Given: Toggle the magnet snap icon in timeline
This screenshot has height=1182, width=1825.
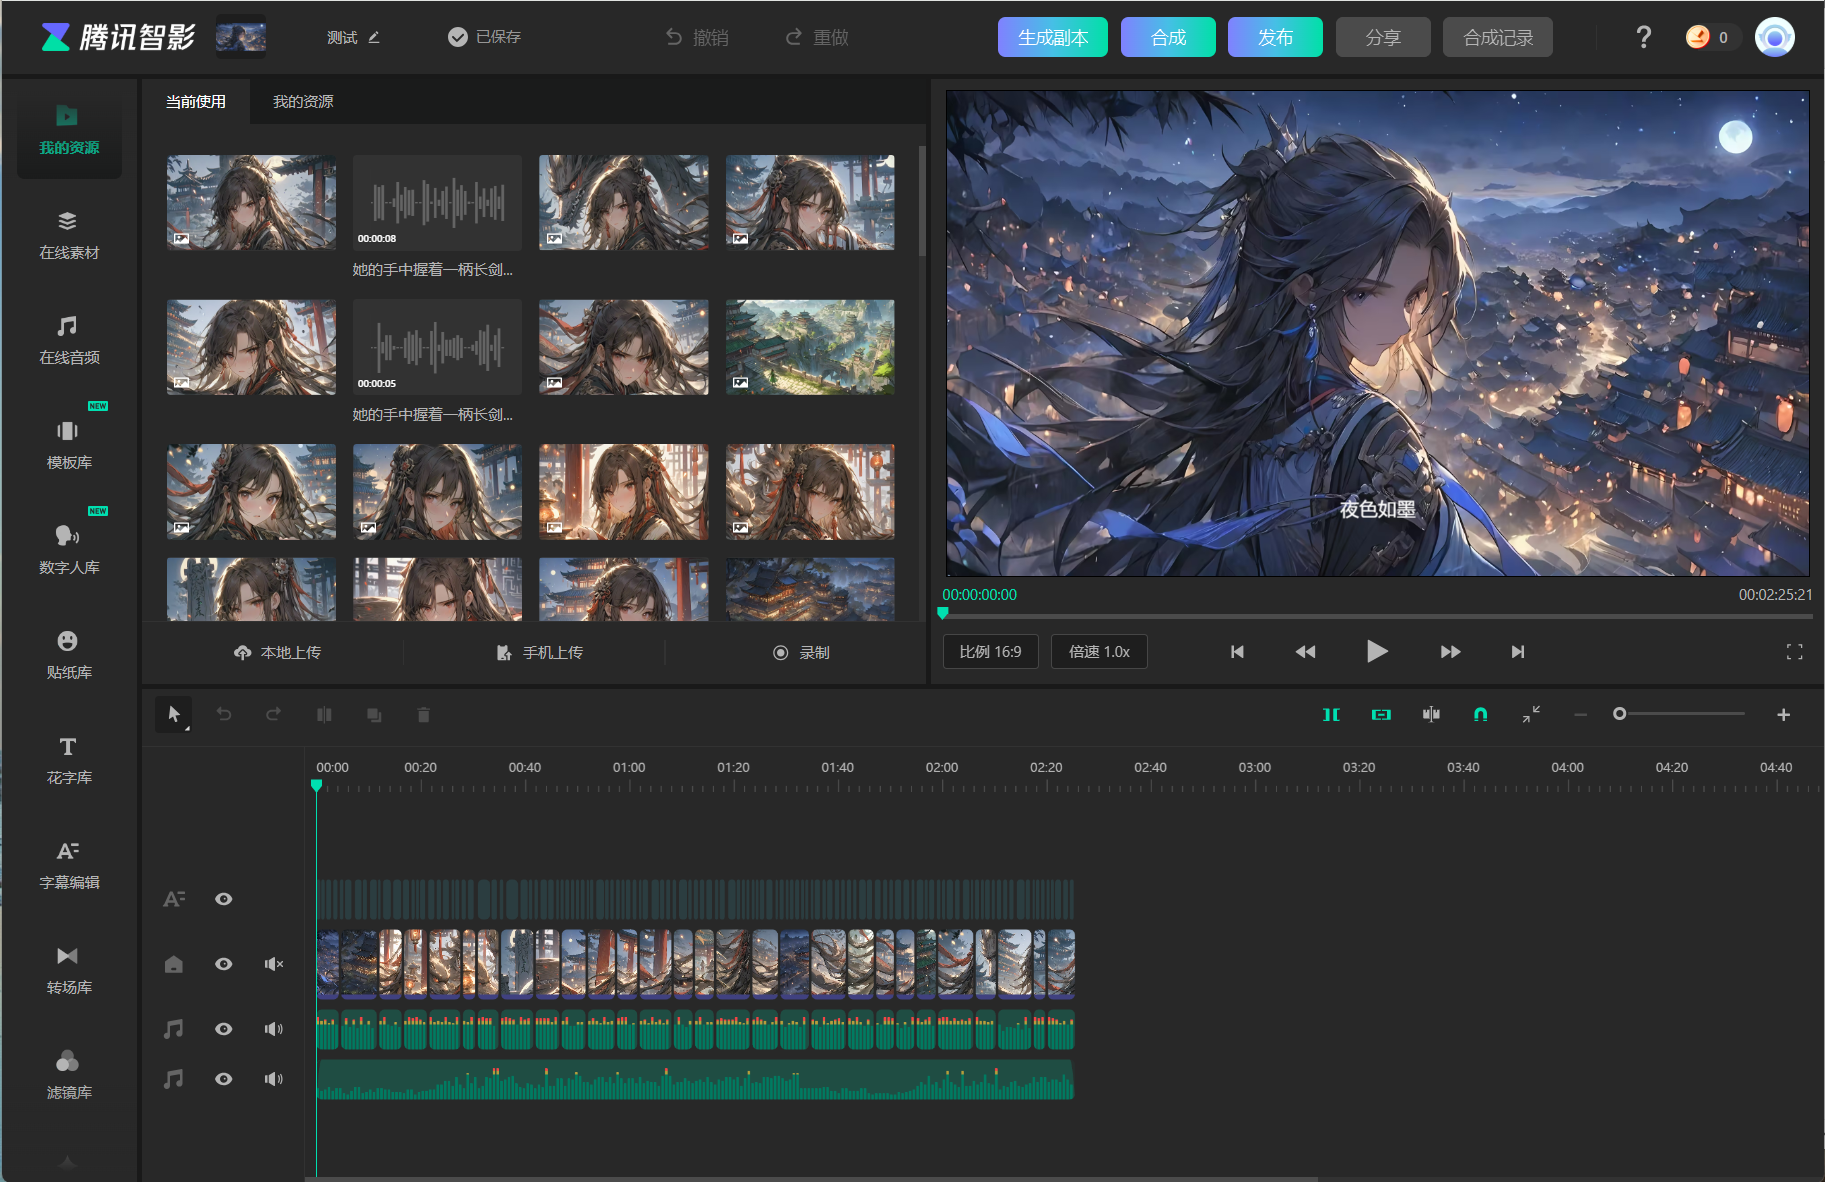Looking at the screenshot, I should click(1480, 714).
